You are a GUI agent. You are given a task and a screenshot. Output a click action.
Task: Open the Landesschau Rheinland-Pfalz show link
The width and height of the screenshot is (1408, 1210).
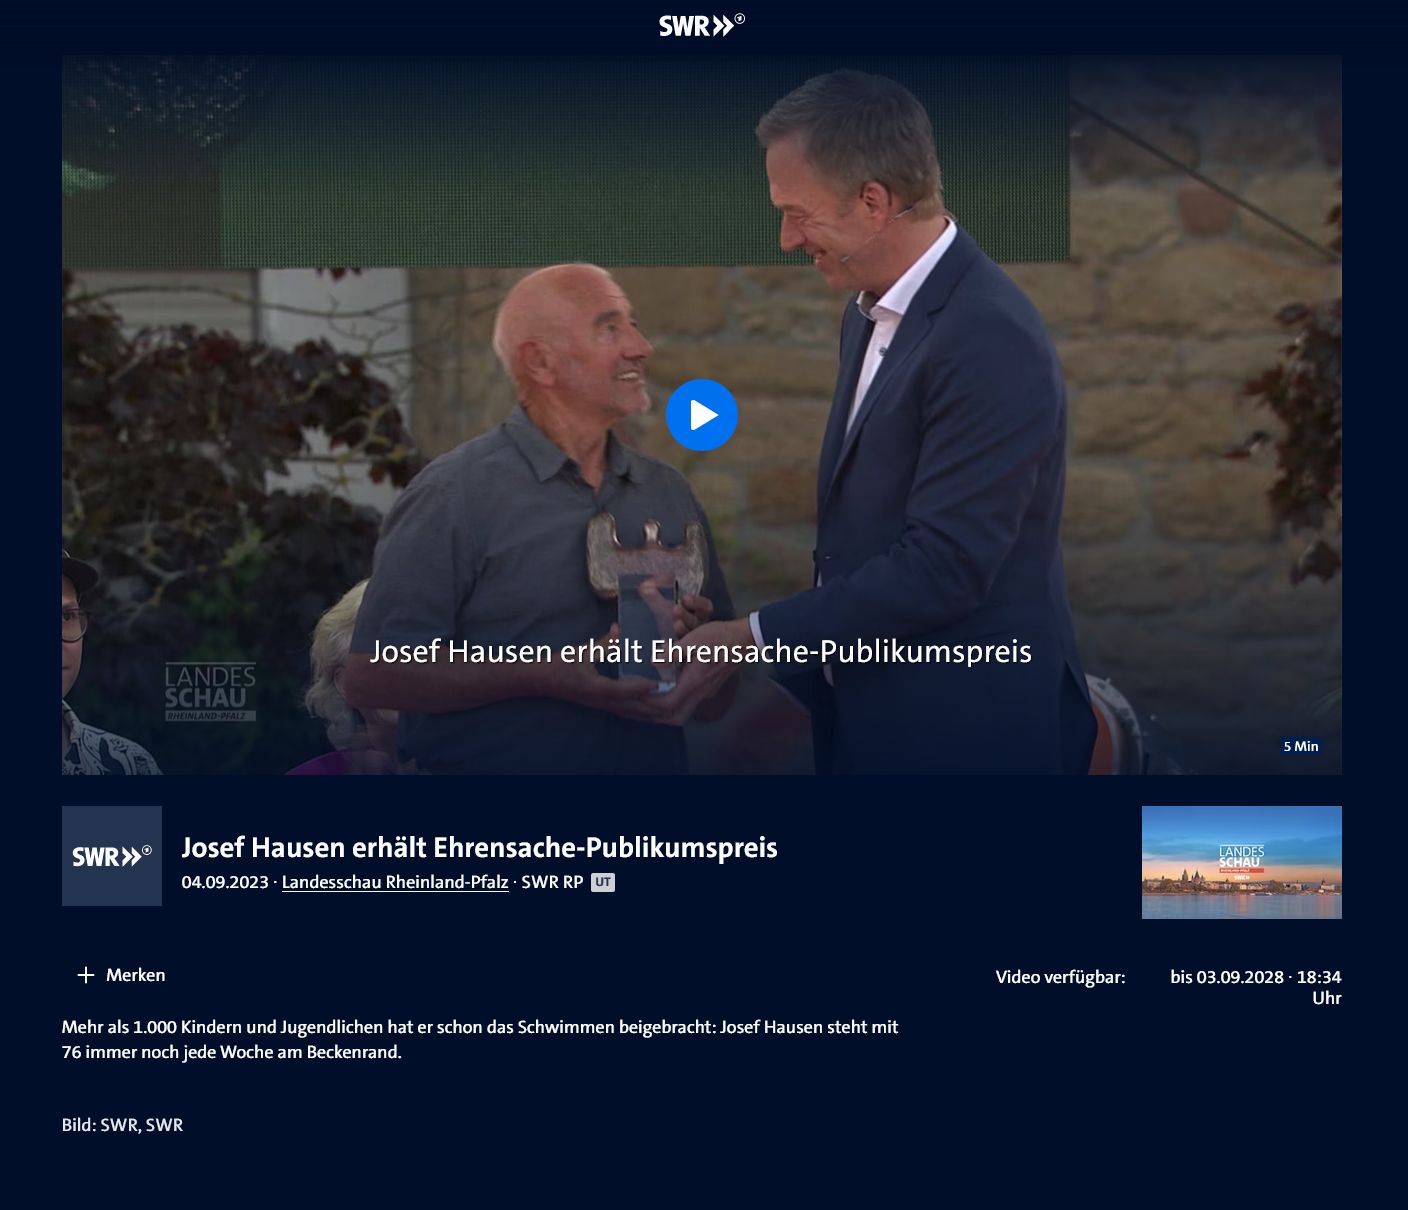pyautogui.click(x=395, y=882)
